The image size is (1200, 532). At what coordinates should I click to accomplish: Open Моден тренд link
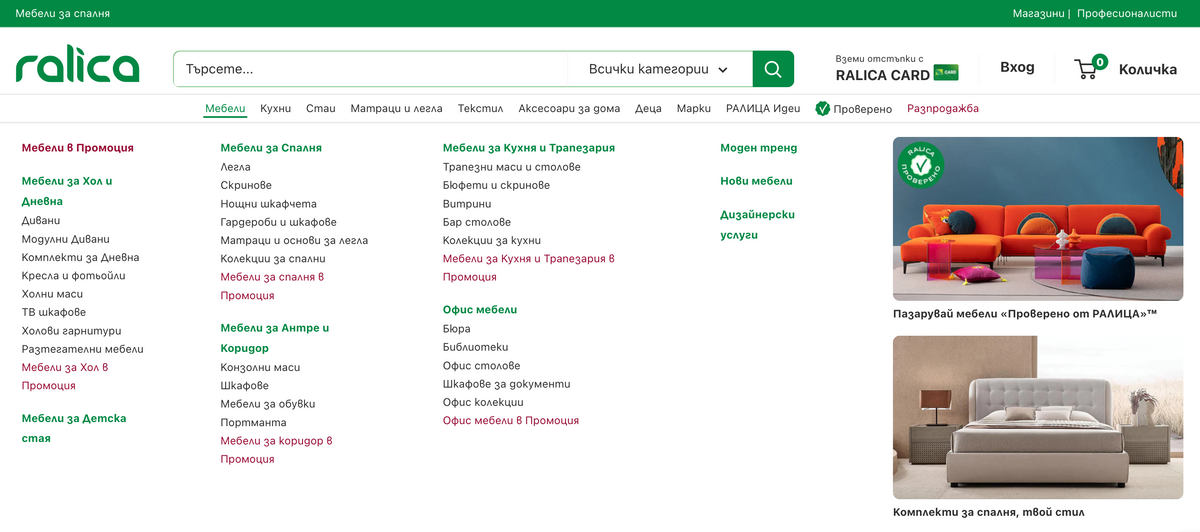point(759,148)
